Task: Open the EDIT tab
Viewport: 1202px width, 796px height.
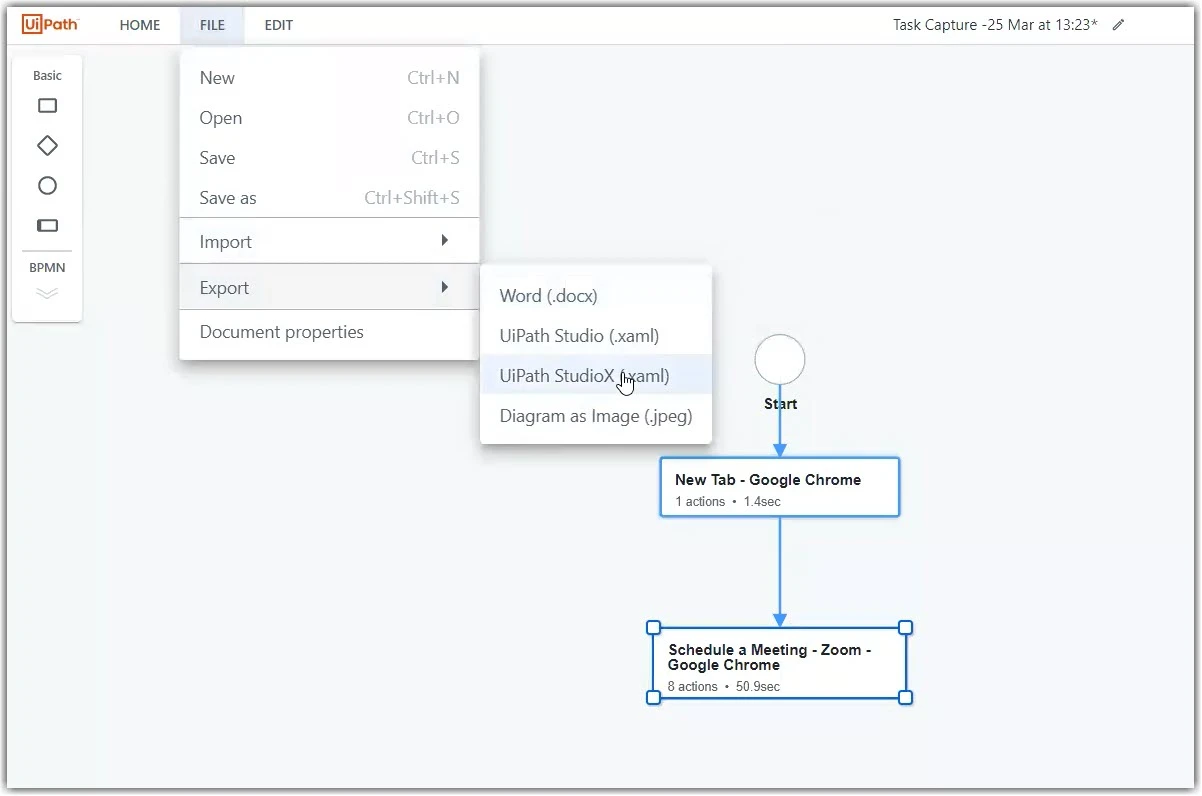Action: [x=279, y=25]
